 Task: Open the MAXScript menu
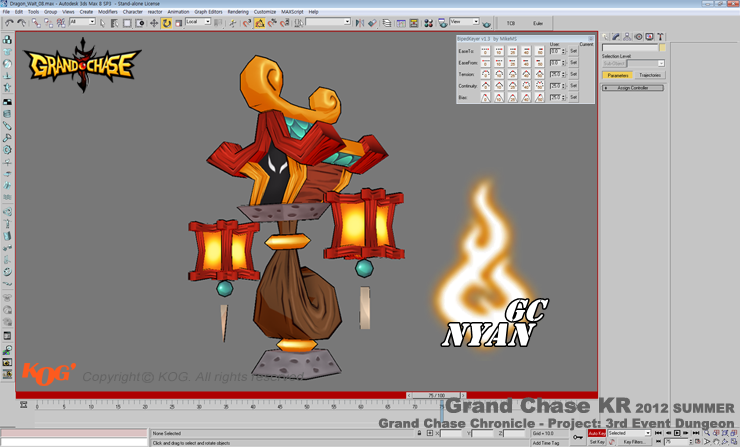click(x=292, y=12)
